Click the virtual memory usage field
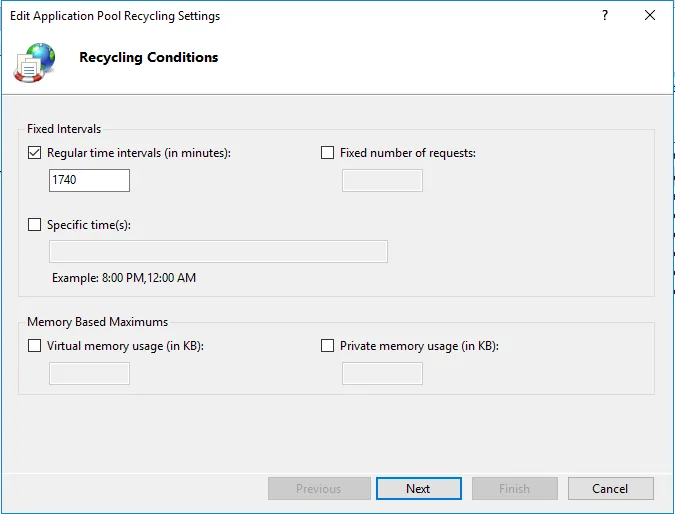The height and width of the screenshot is (514, 675). [89, 373]
